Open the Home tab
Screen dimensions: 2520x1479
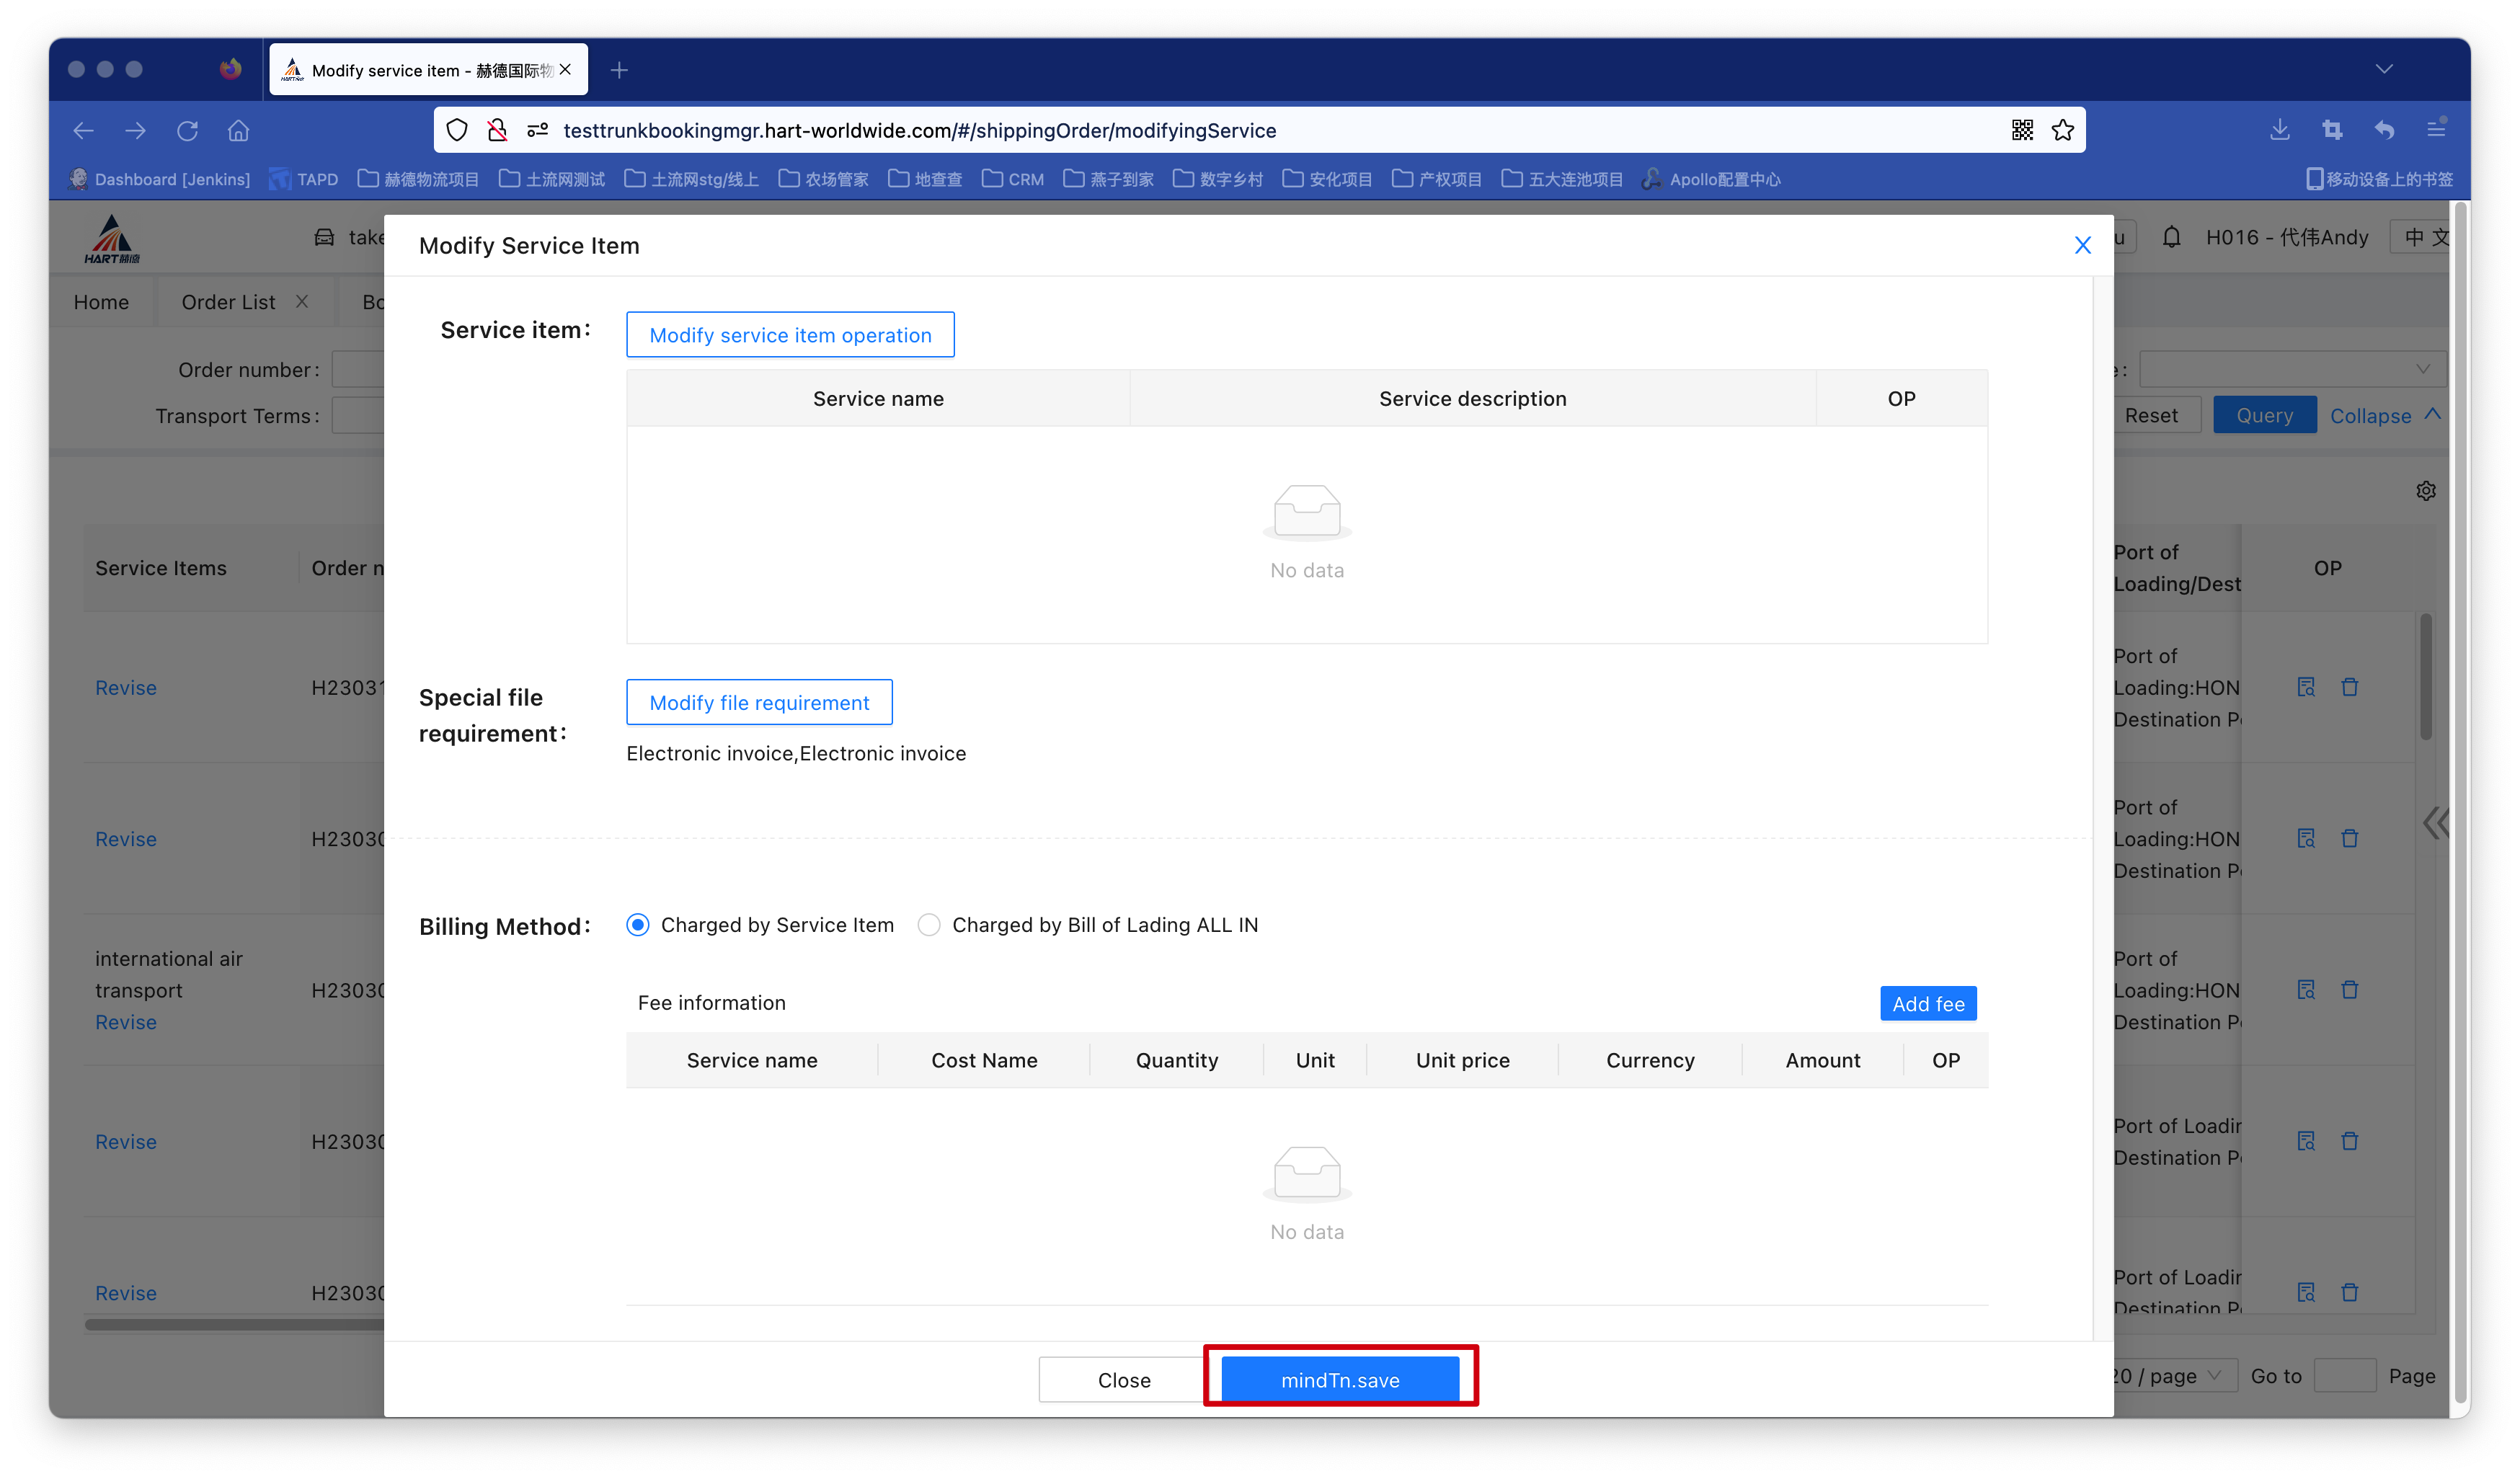(101, 302)
